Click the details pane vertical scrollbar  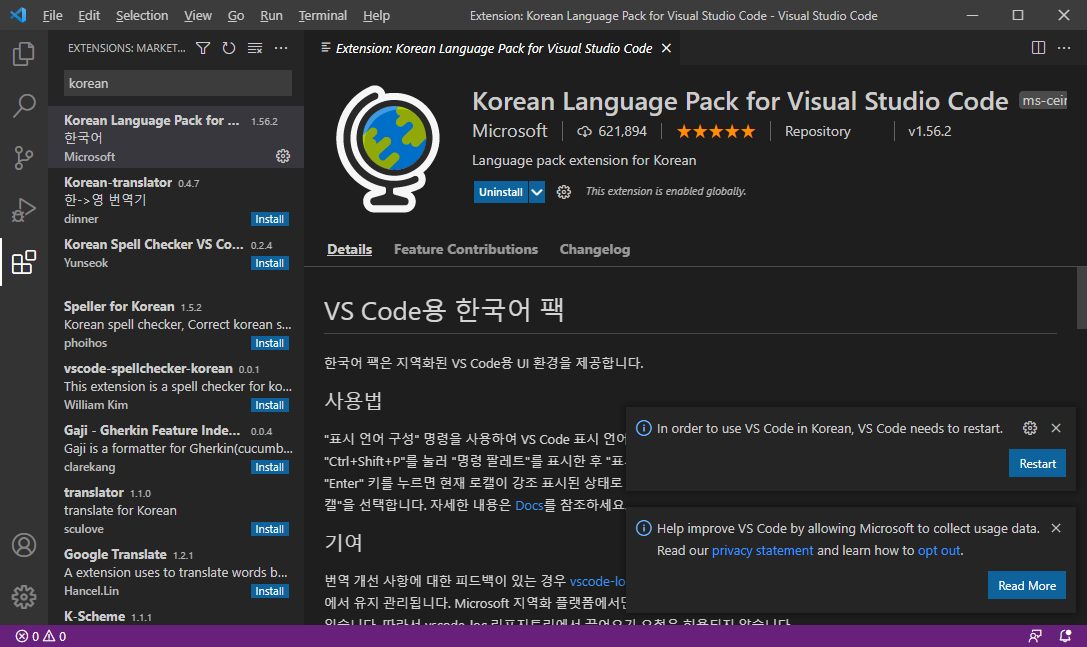1081,298
